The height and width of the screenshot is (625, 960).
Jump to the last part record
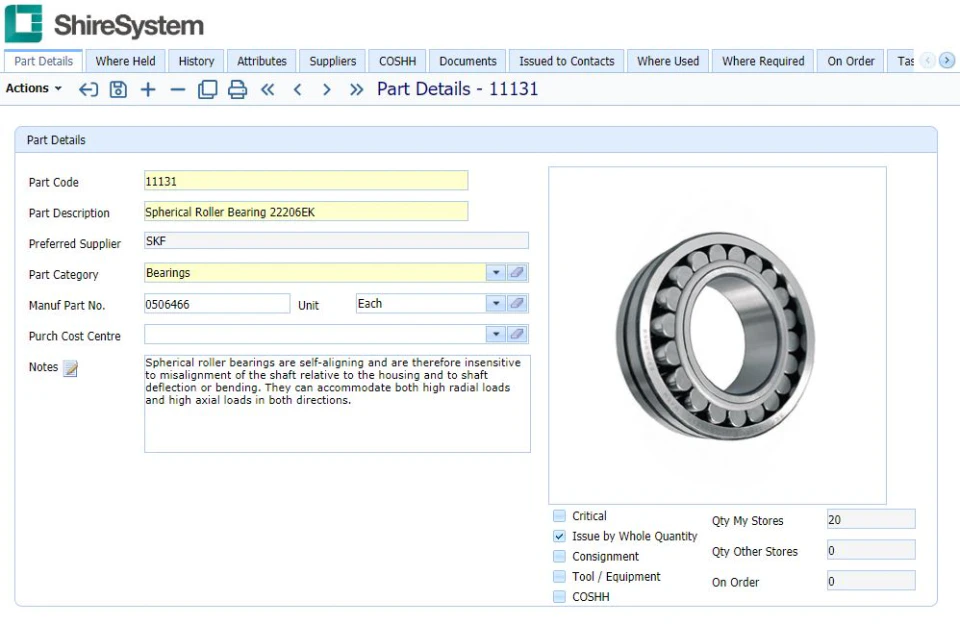[355, 89]
